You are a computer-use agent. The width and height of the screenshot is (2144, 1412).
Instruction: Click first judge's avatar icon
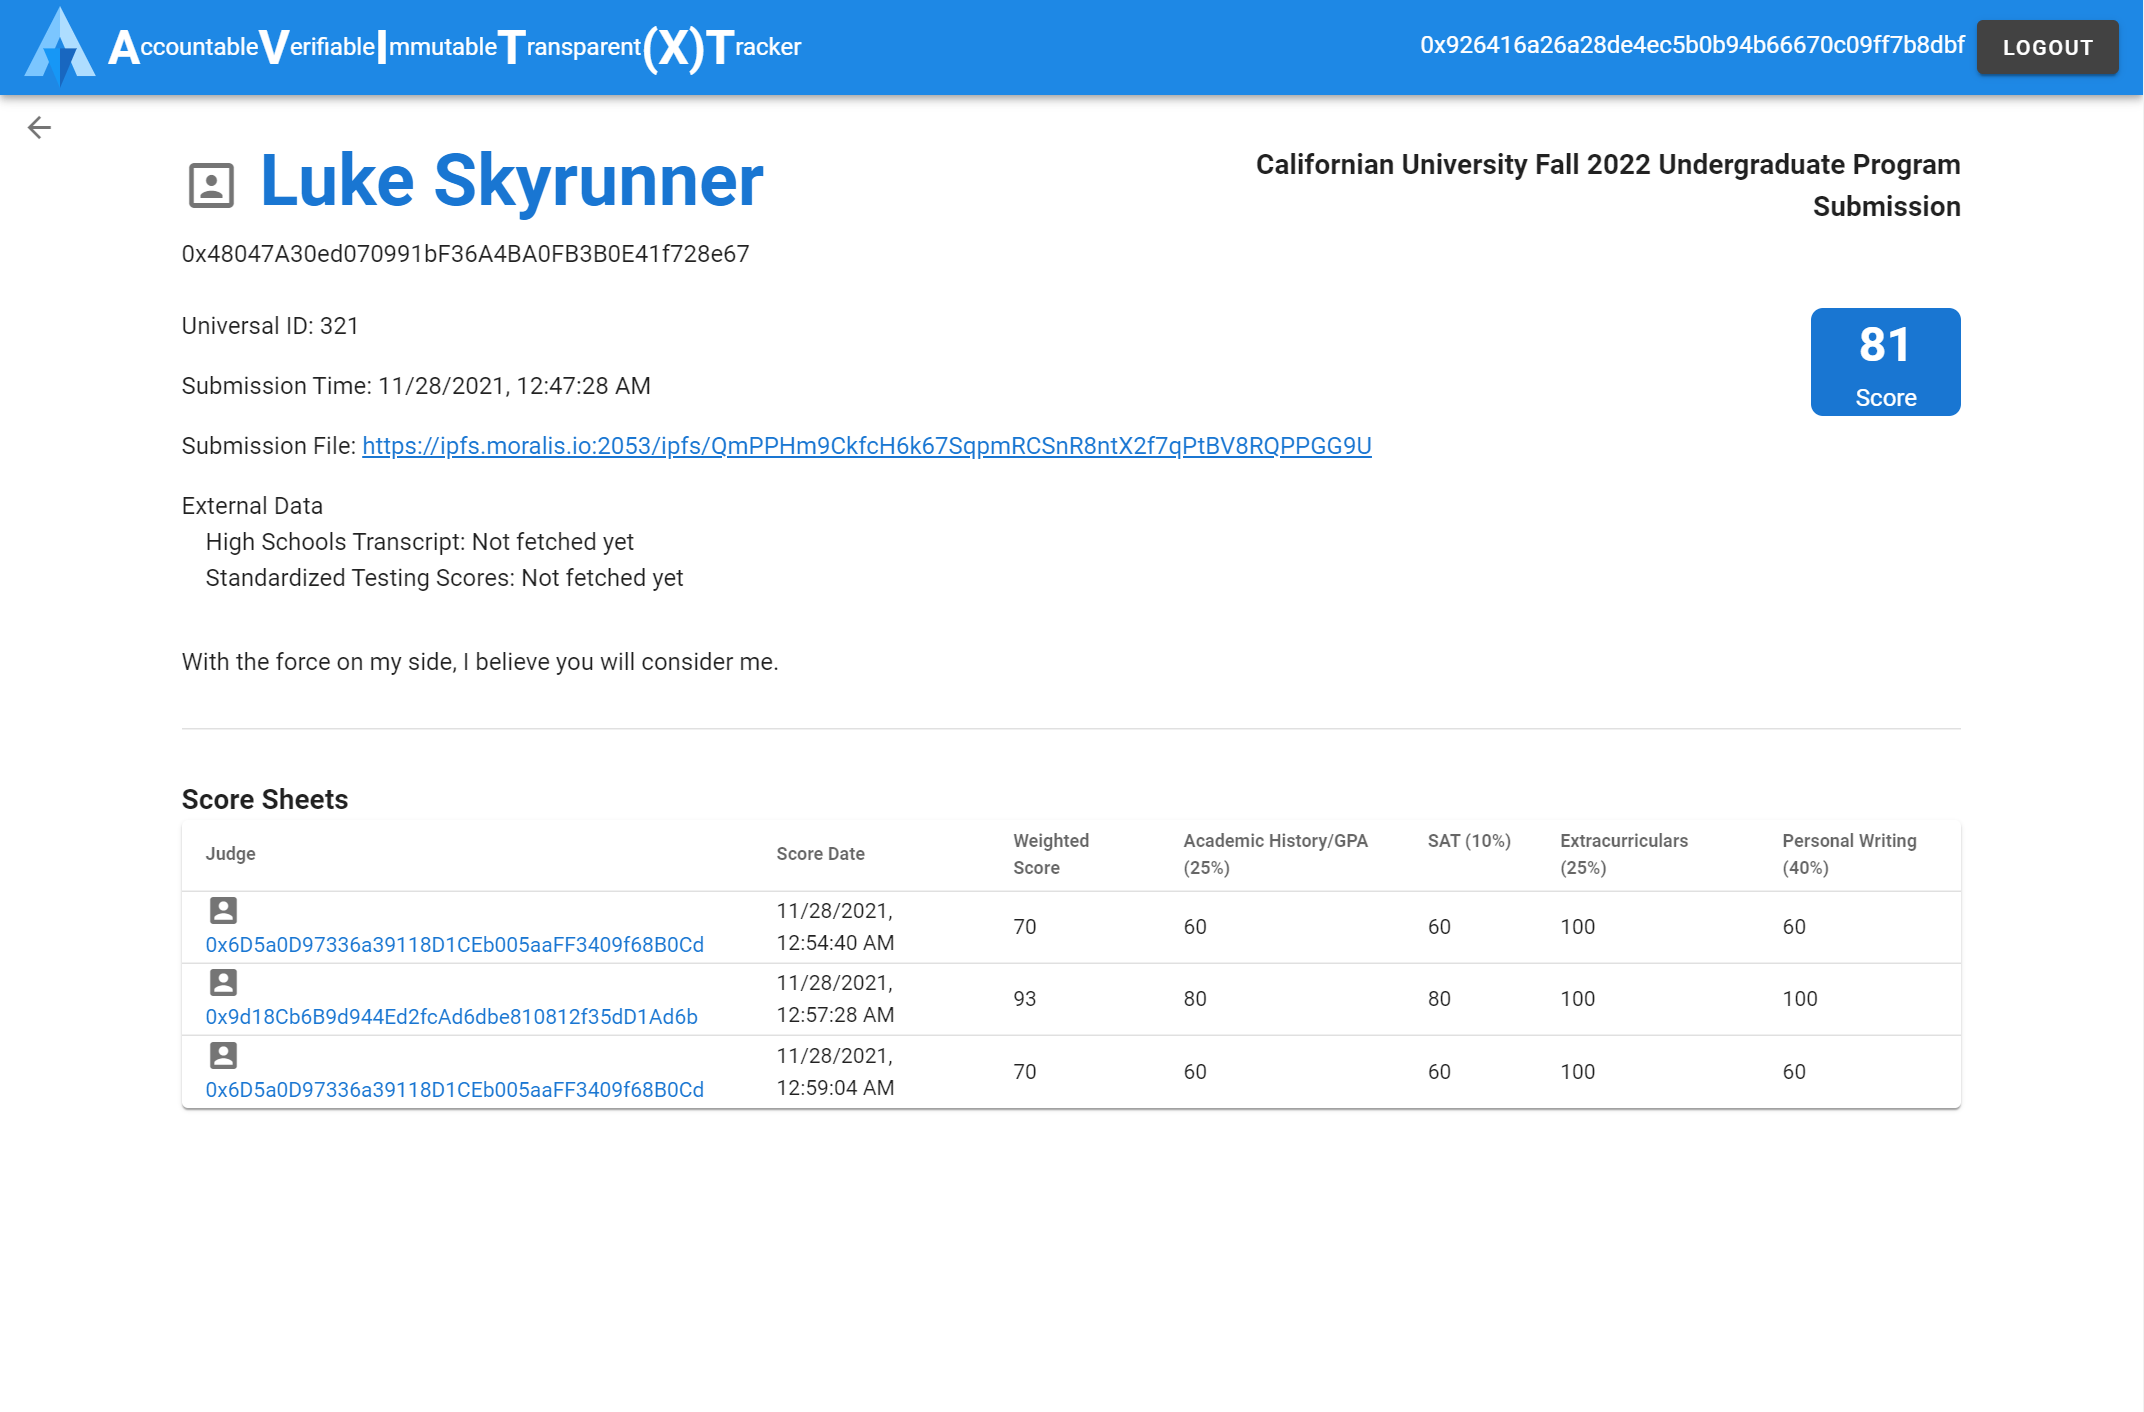(x=223, y=910)
